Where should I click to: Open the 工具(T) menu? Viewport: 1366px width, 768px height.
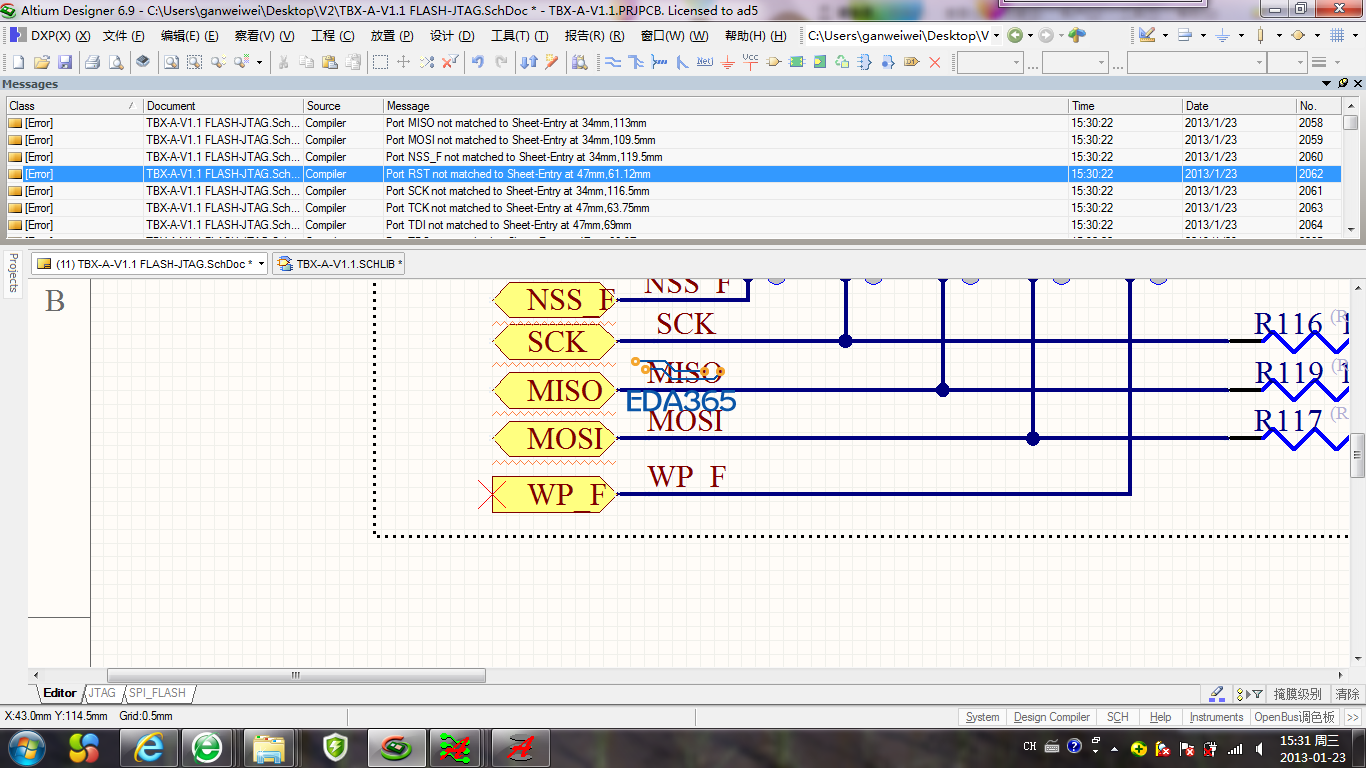click(x=519, y=35)
